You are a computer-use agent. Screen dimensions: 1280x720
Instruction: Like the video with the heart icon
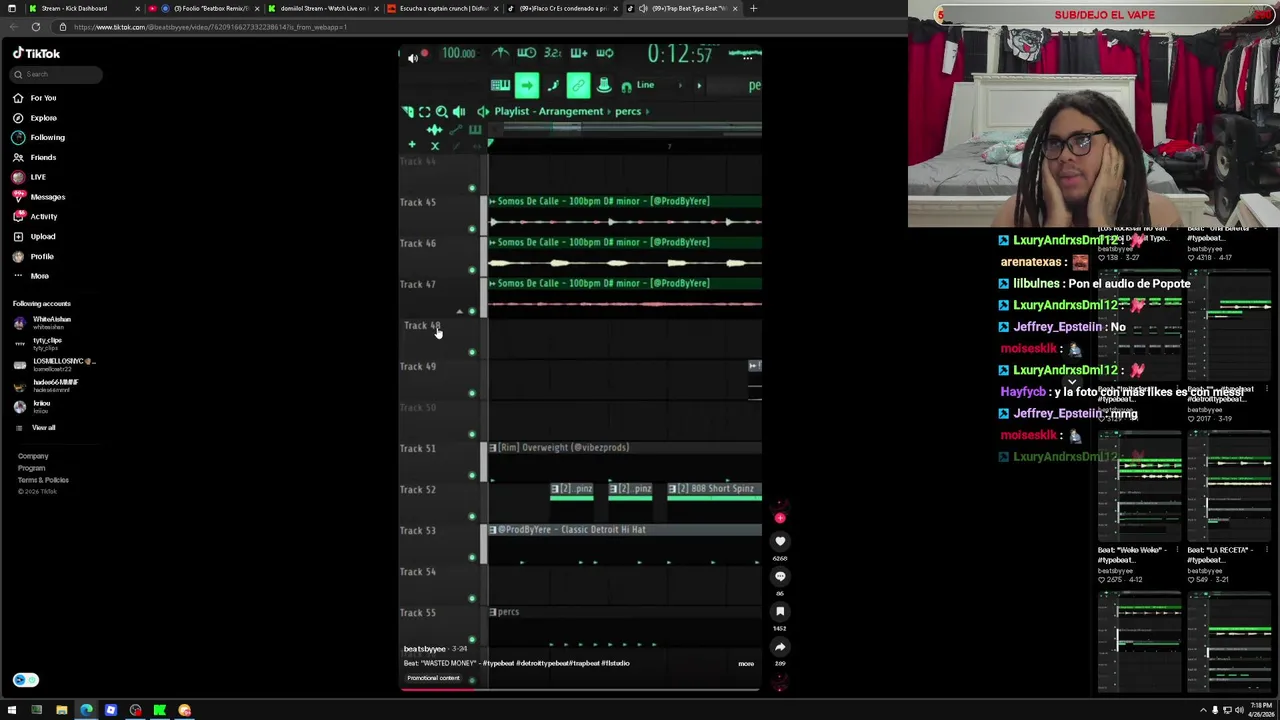(780, 541)
